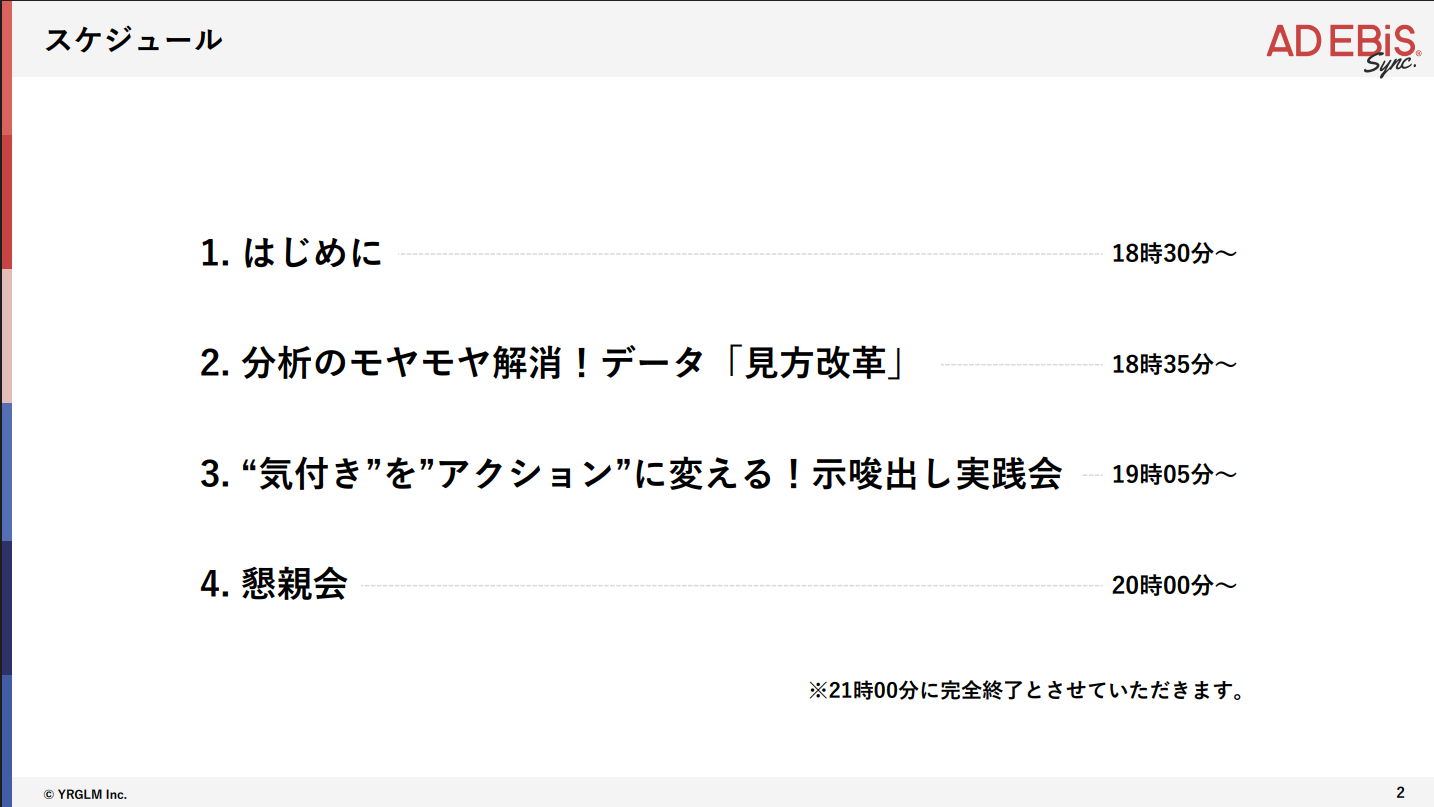Click the dark navy side bar segment

pyautogui.click(x=5, y=607)
